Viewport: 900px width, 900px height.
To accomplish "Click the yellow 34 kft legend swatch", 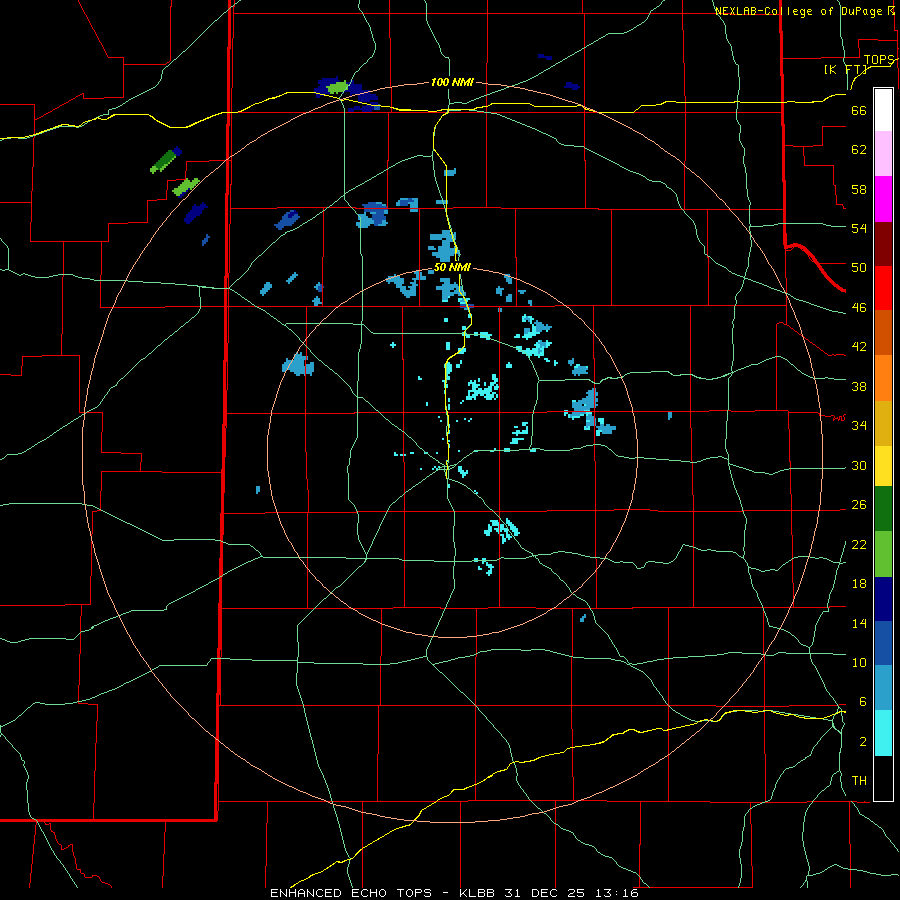I will pos(883,466).
